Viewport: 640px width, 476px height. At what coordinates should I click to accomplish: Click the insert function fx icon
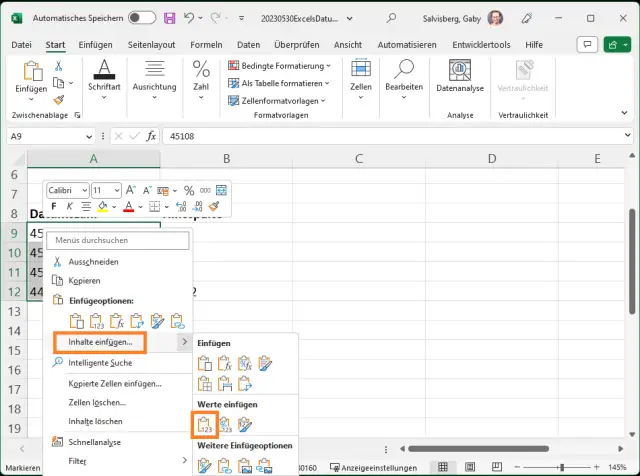pyautogui.click(x=151, y=135)
